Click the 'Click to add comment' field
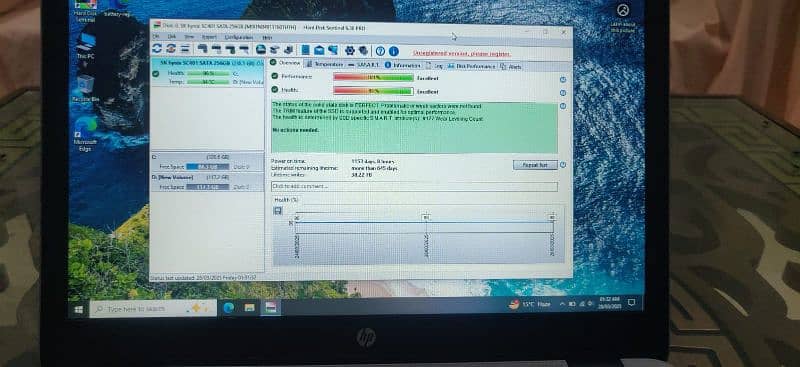Image resolution: width=800 pixels, height=367 pixels. tap(414, 186)
